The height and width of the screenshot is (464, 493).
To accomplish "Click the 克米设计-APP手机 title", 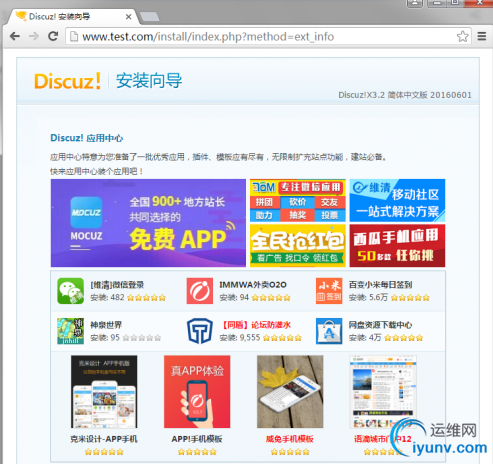I will 104,439.
